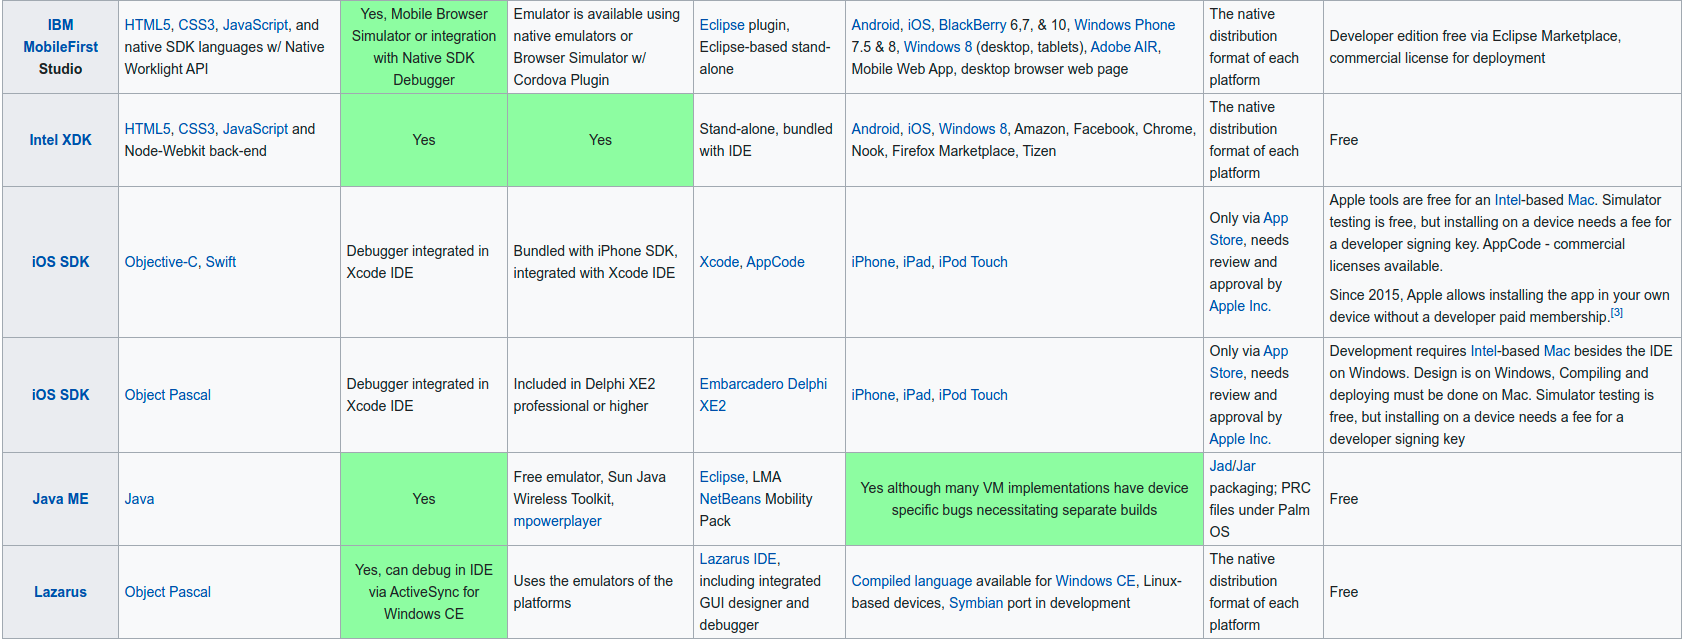The width and height of the screenshot is (1682, 639).
Task: Click Android in the Intel XDK row
Action: [875, 129]
